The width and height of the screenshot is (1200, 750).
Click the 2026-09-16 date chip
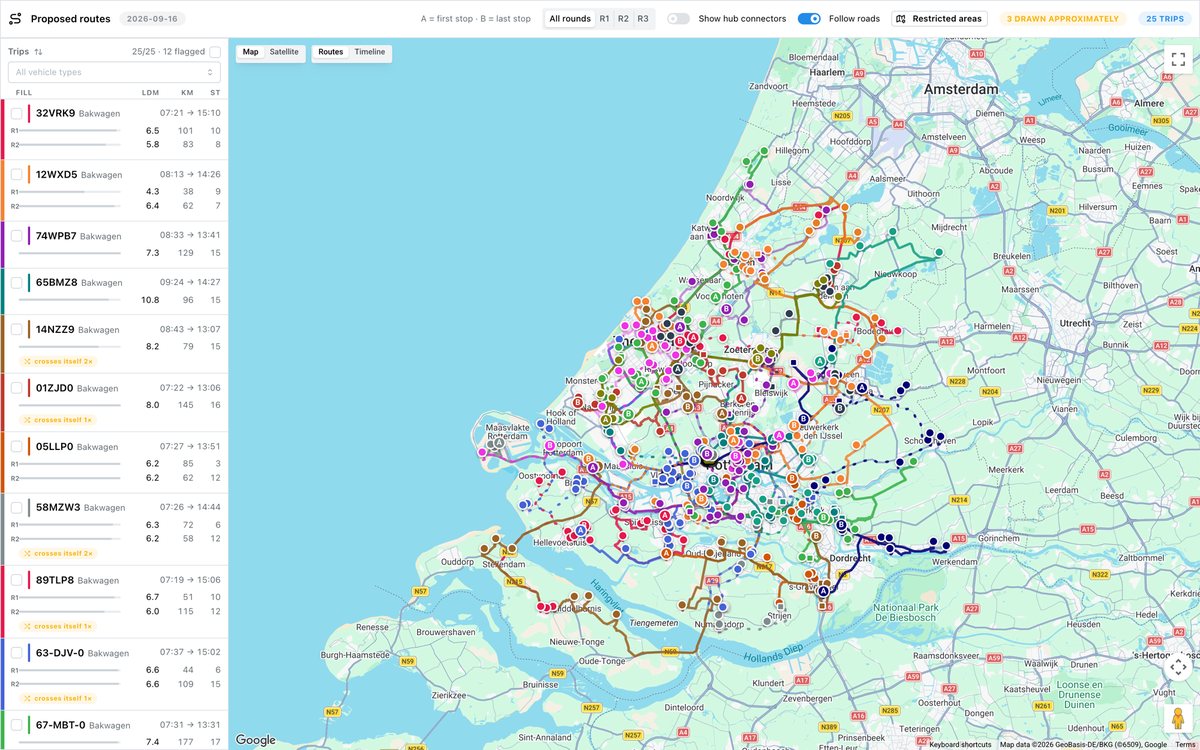point(152,19)
